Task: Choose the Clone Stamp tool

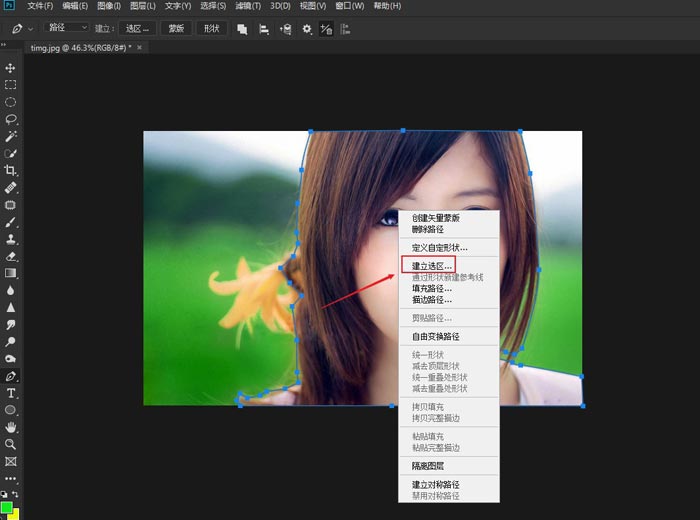Action: [x=11, y=239]
